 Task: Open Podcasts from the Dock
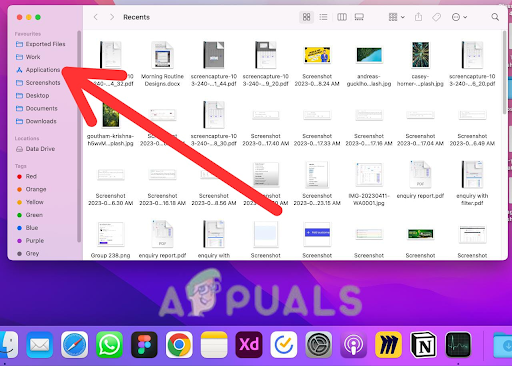(353, 345)
